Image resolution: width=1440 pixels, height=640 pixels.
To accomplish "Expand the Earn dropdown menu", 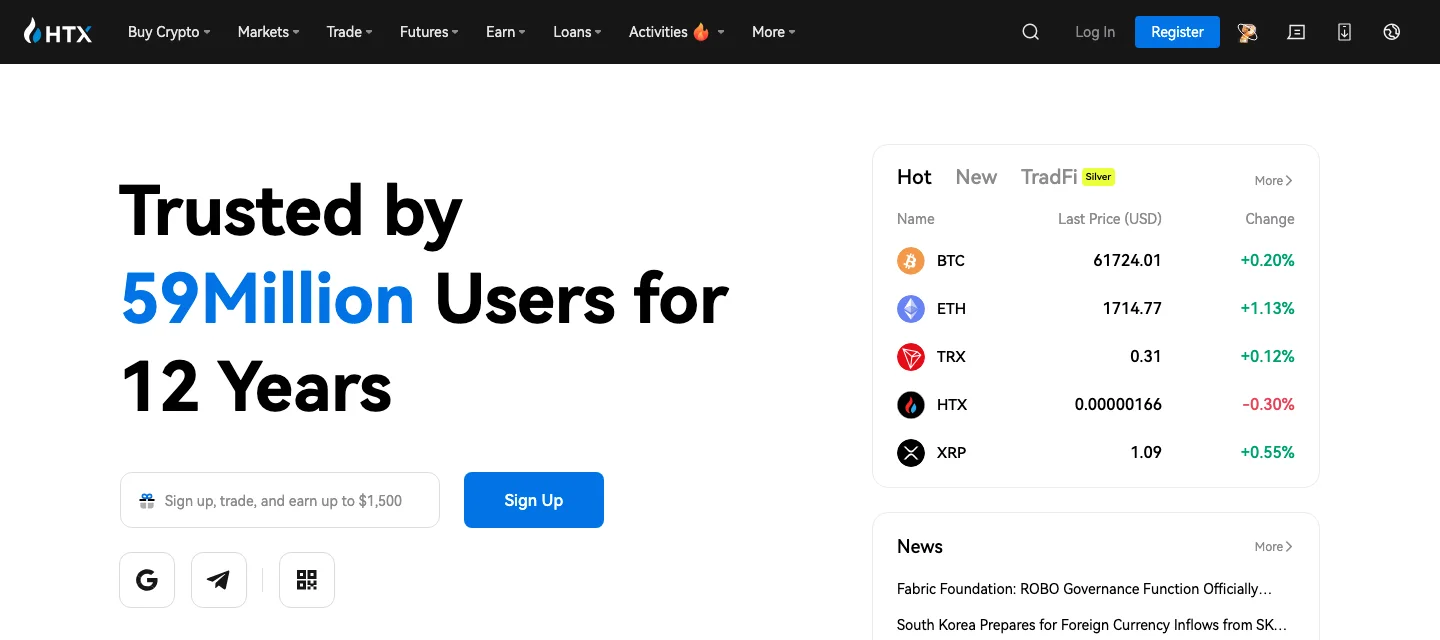I will [x=506, y=32].
